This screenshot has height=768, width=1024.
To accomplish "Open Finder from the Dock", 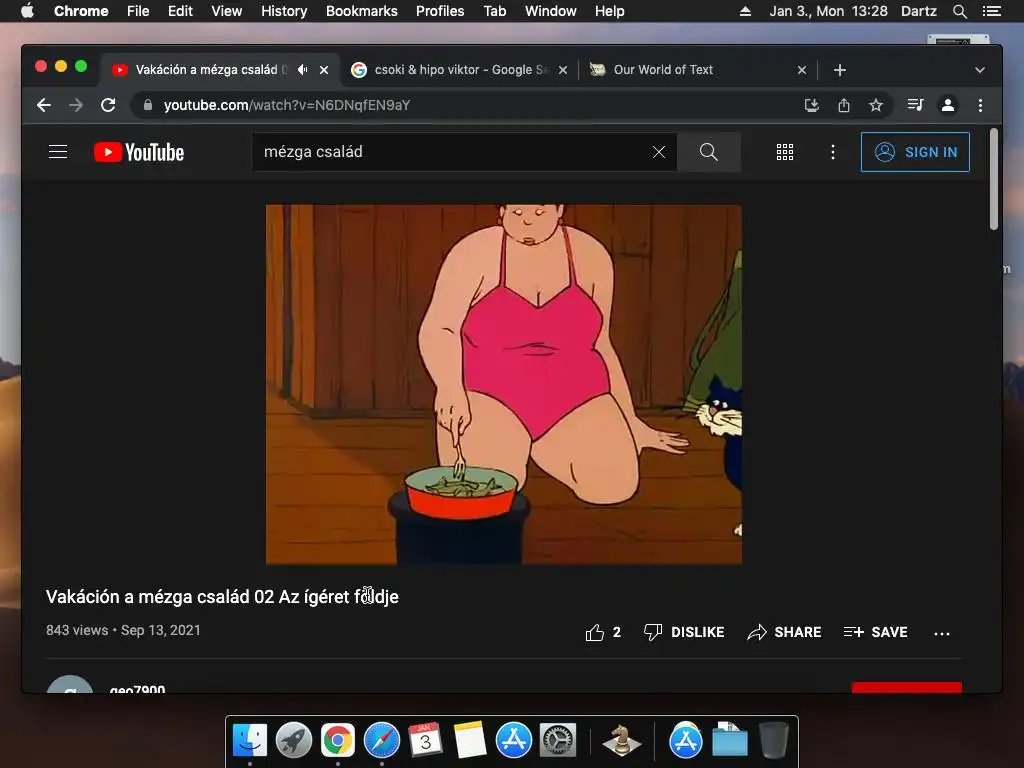I will pyautogui.click(x=250, y=741).
